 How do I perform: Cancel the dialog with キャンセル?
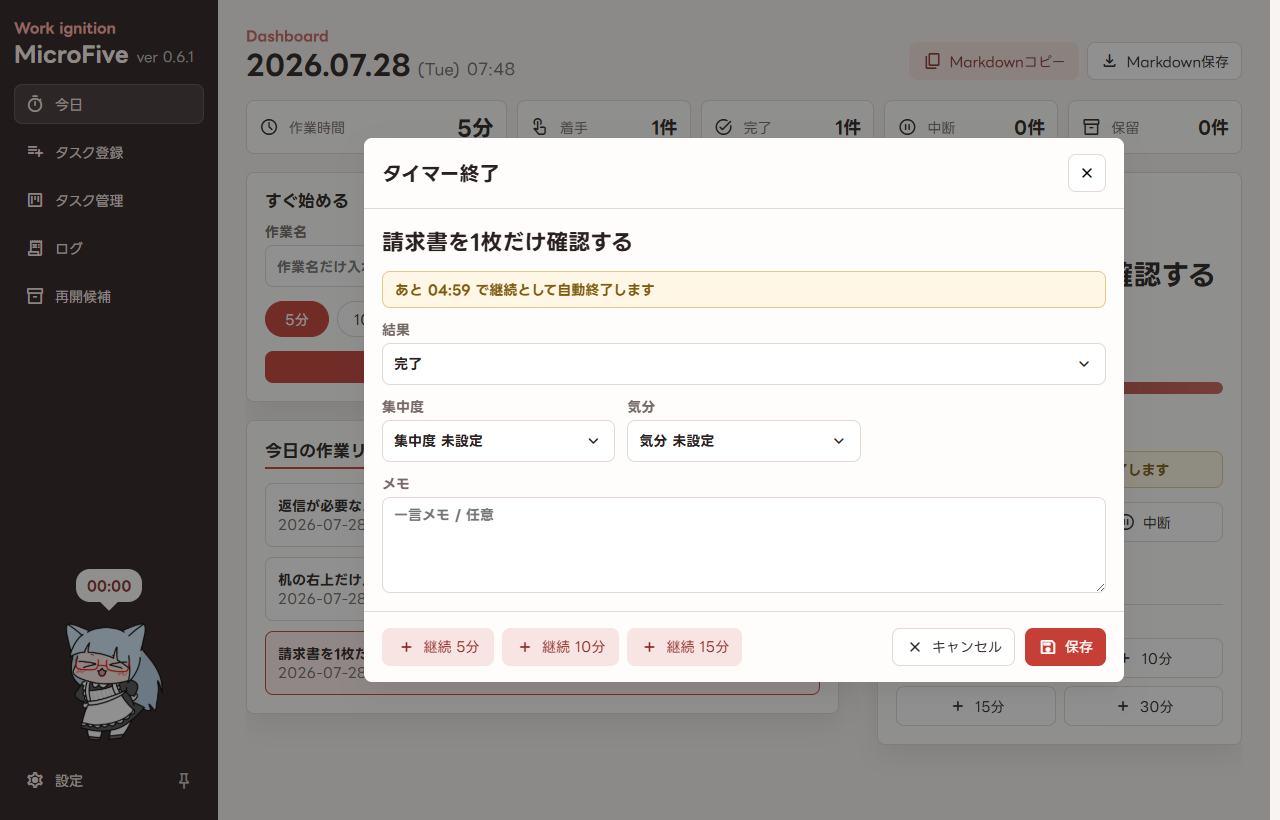(953, 647)
